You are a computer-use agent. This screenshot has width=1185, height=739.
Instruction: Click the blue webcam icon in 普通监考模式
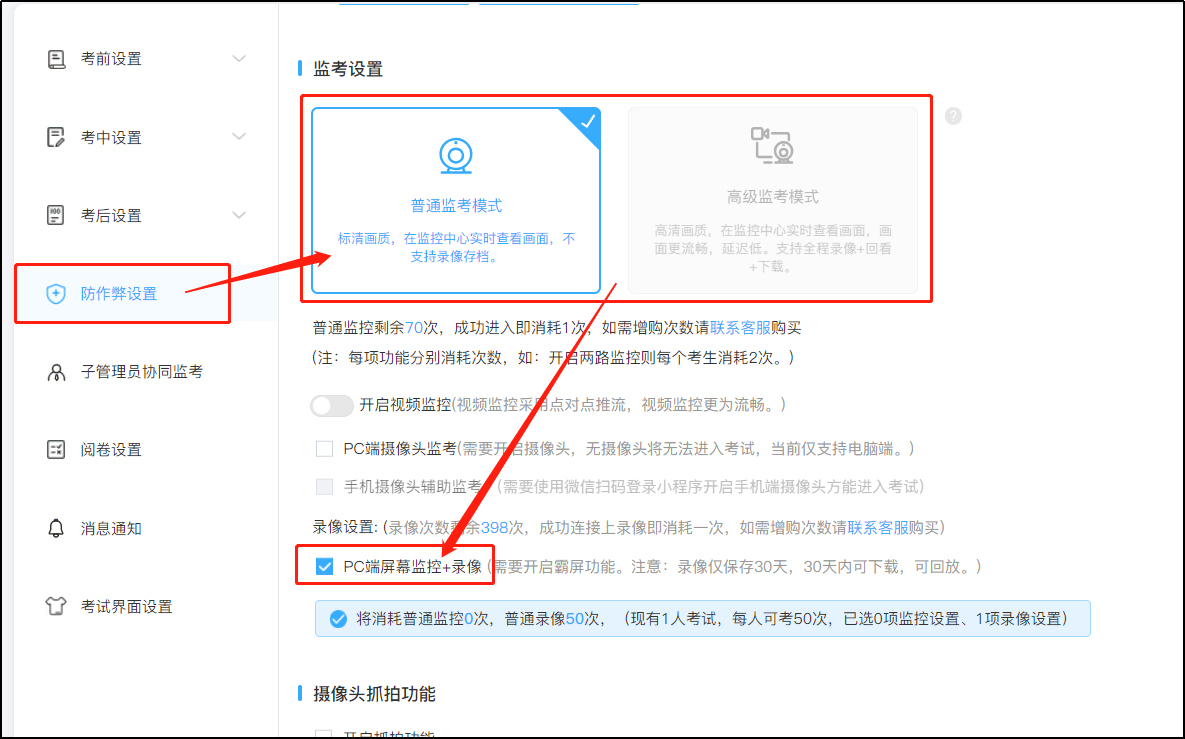[x=456, y=156]
